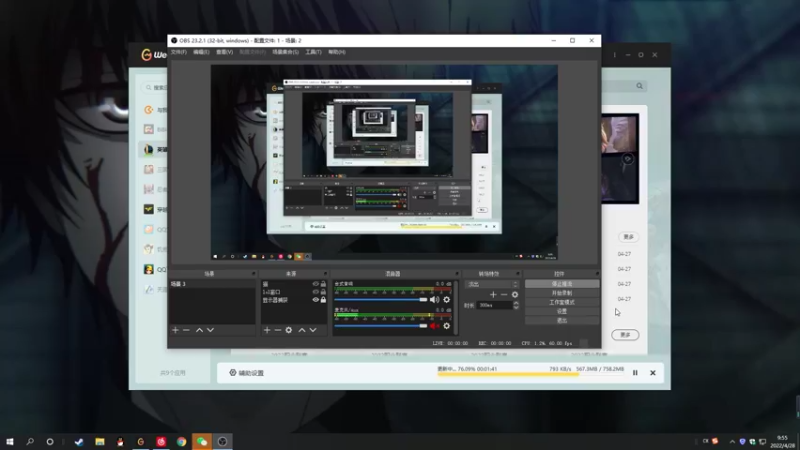This screenshot has height=450, width=800.
Task: Pop out the Scenes dock panel
Action: pyautogui.click(x=253, y=274)
